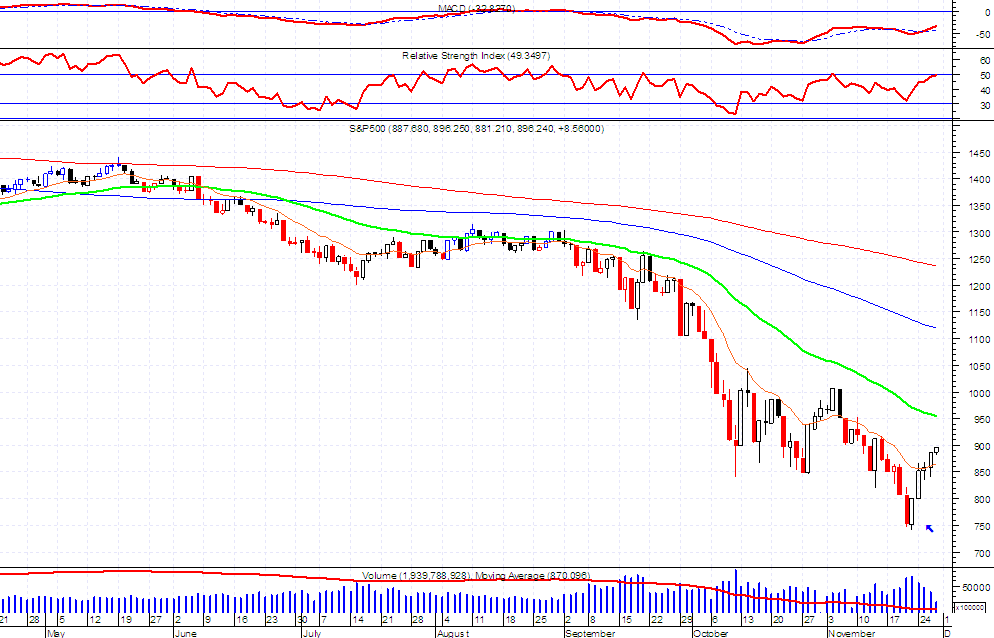994x638 pixels.
Task: Select the October month label
Action: (x=711, y=633)
